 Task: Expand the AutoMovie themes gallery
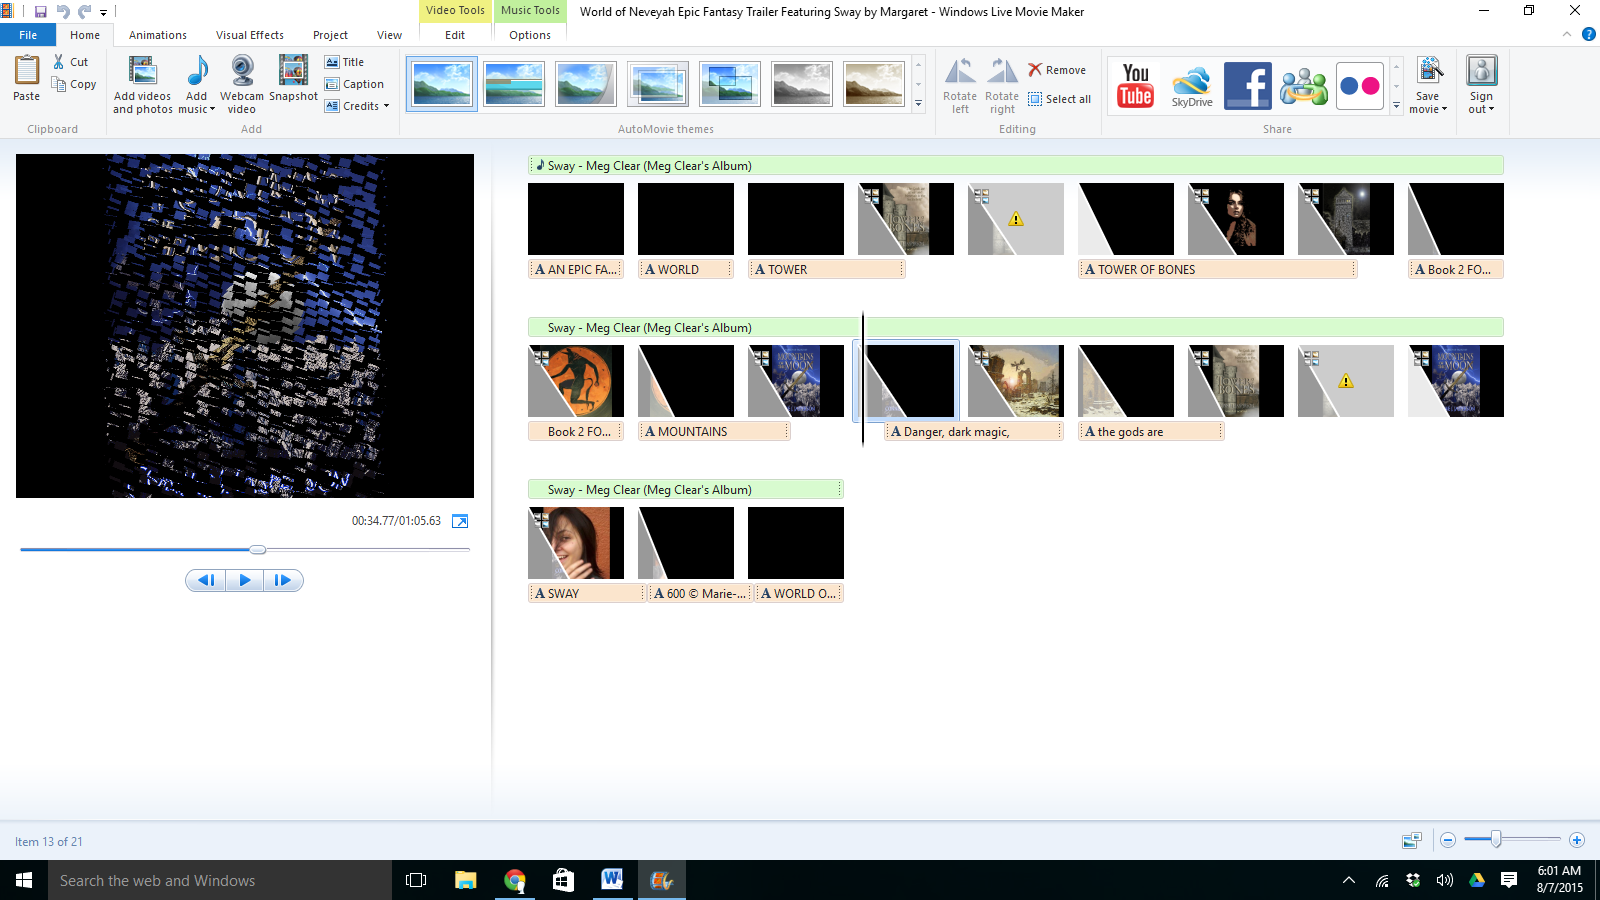pyautogui.click(x=919, y=104)
